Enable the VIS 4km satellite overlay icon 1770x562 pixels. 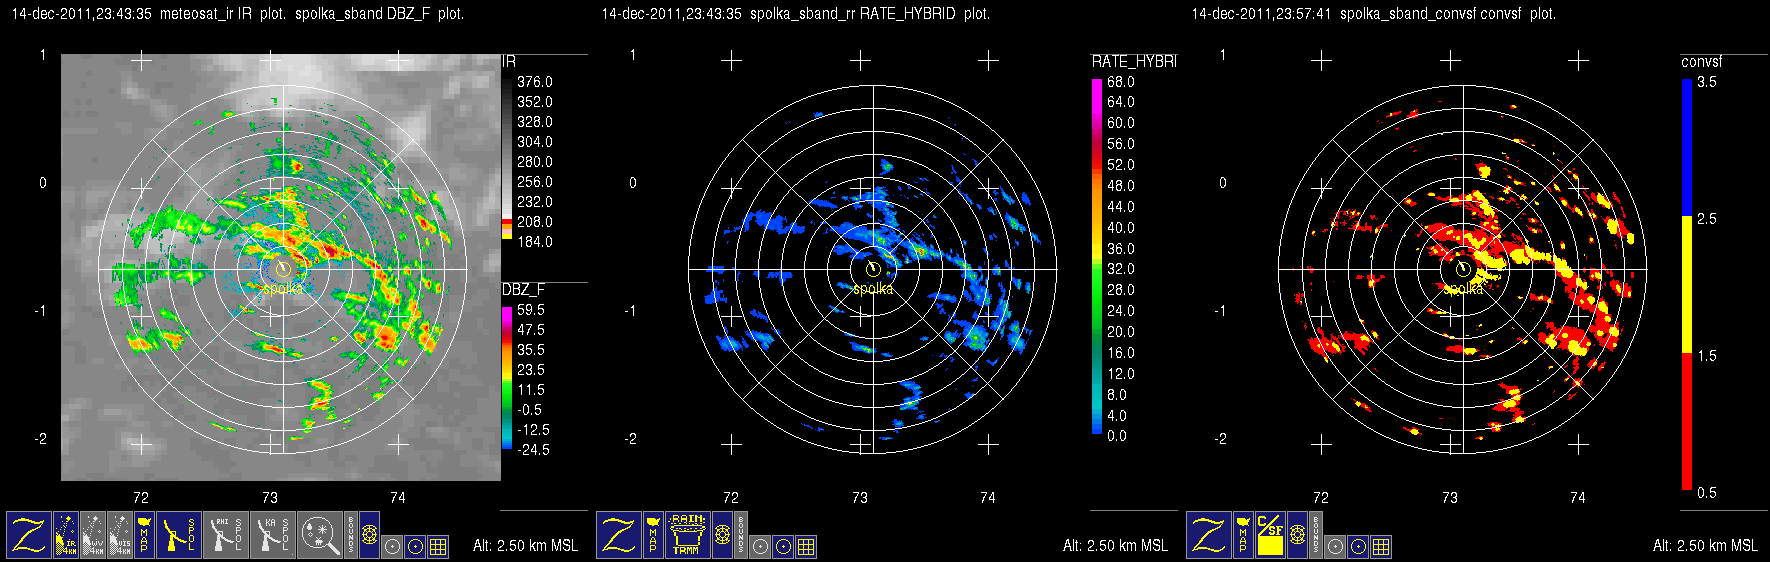click(120, 535)
